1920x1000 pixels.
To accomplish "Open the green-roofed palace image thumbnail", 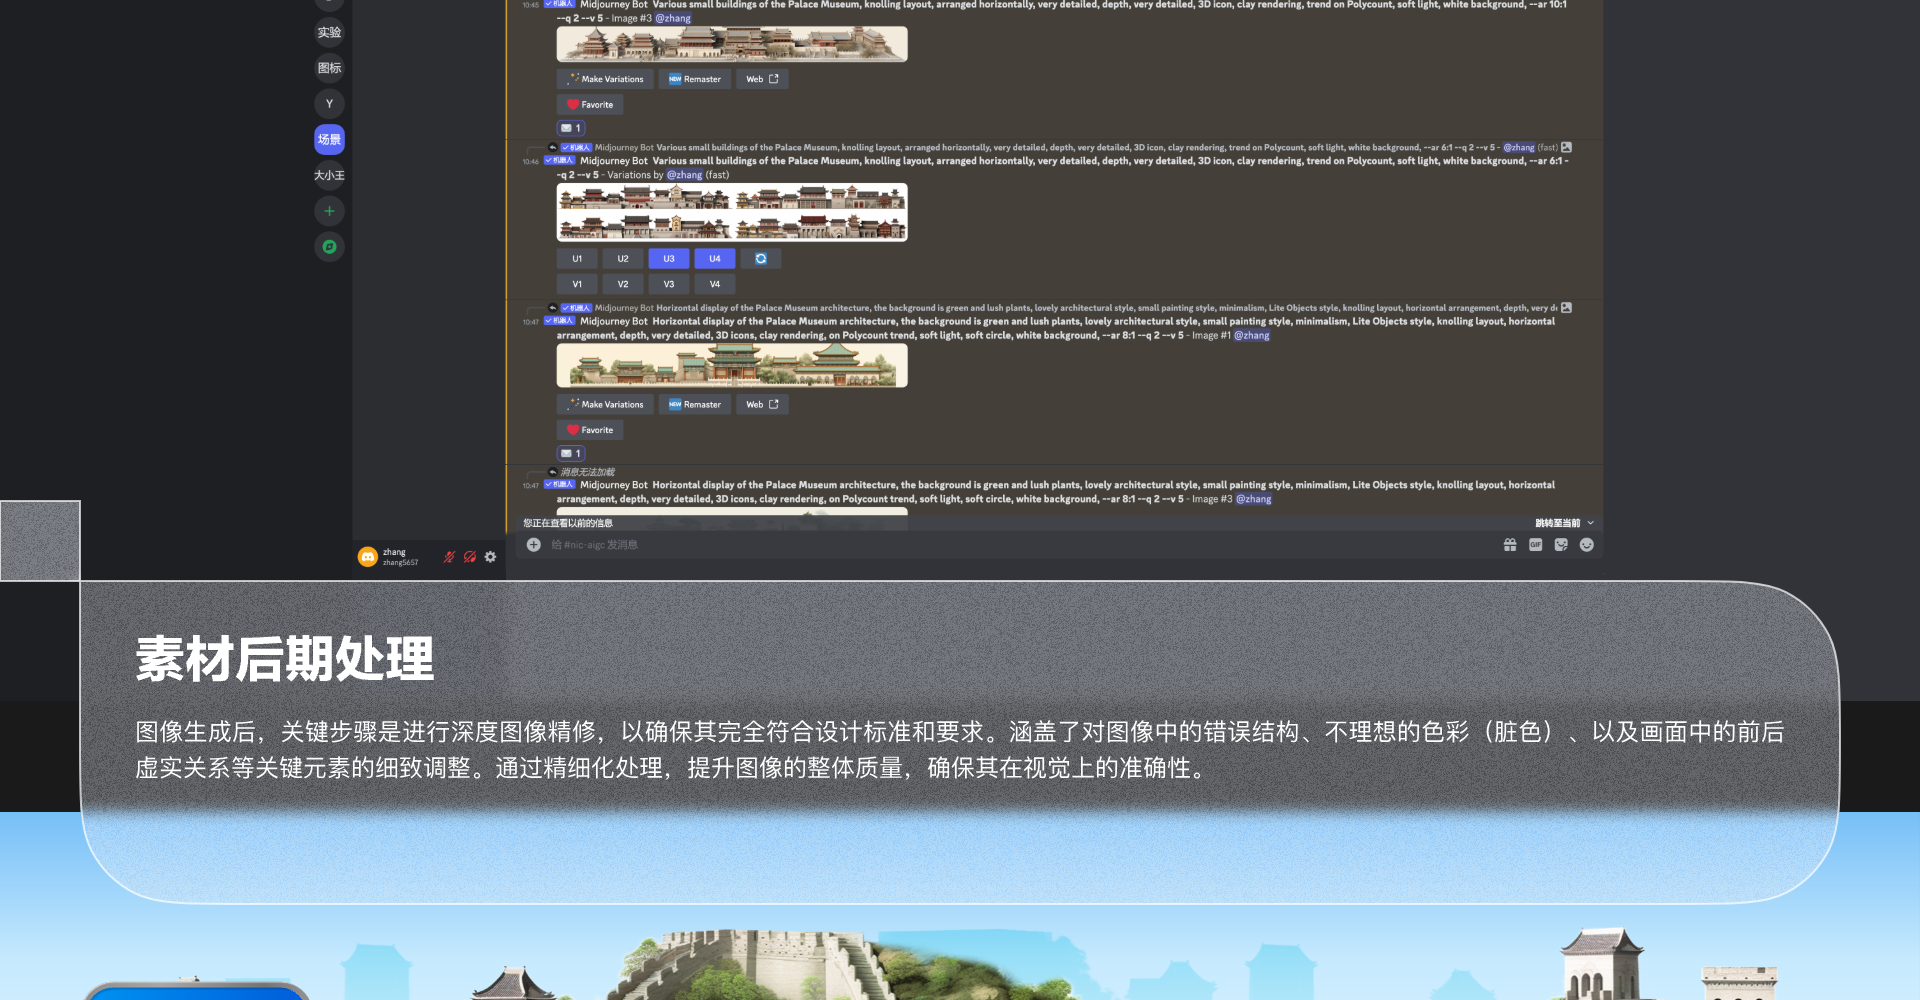I will click(732, 366).
